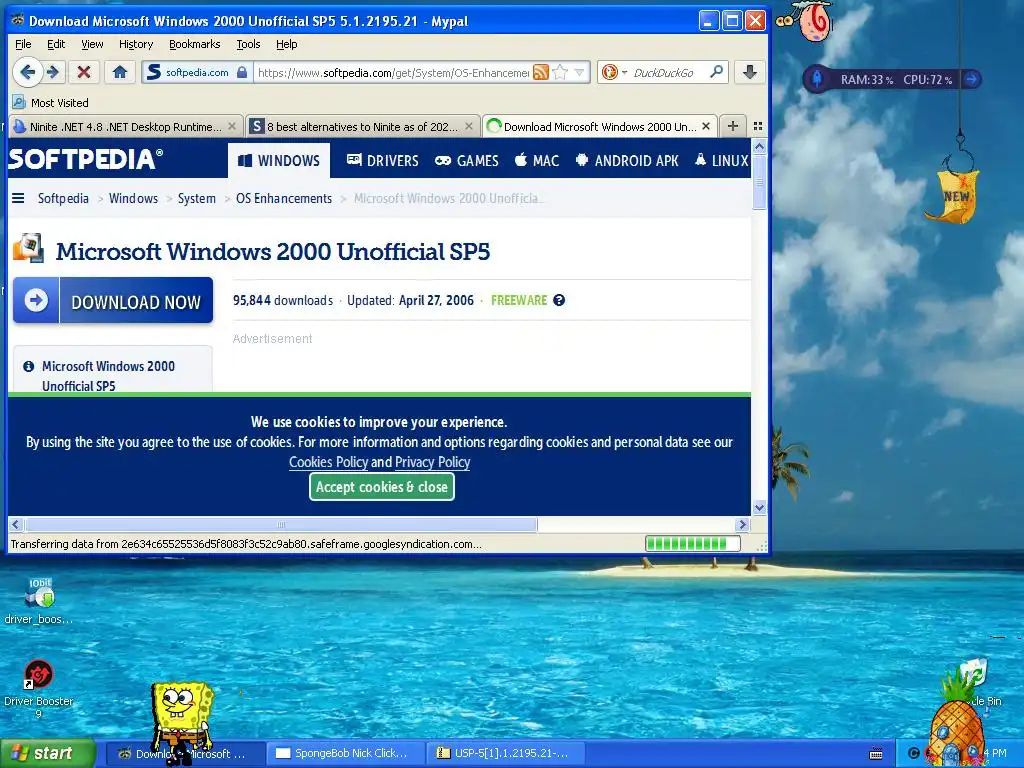The height and width of the screenshot is (768, 1024).
Task: Open the Edit menu
Action: (56, 44)
